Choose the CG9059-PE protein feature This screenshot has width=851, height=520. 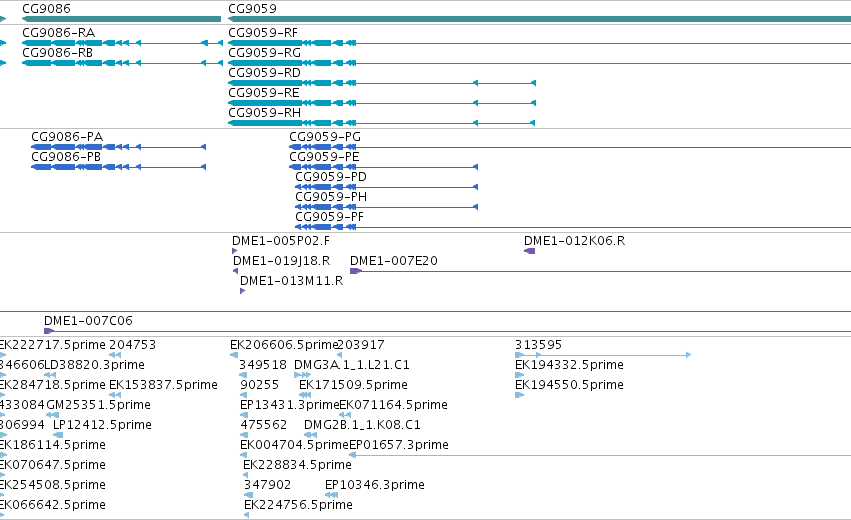(324, 157)
